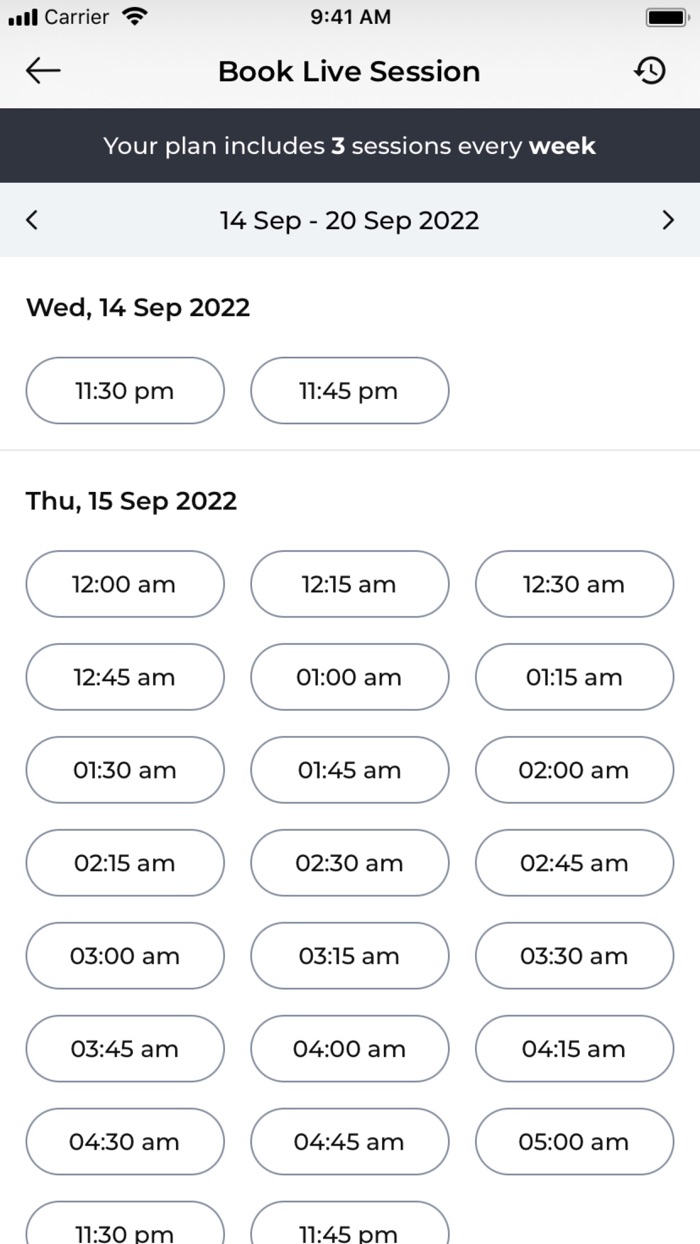Tap the 02:00 am slot
Viewport: 700px width, 1244px height.
pos(574,770)
